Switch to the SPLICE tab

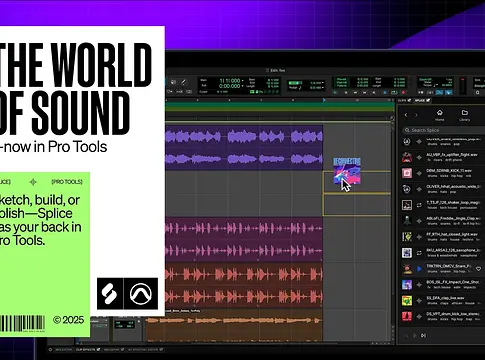click(422, 100)
